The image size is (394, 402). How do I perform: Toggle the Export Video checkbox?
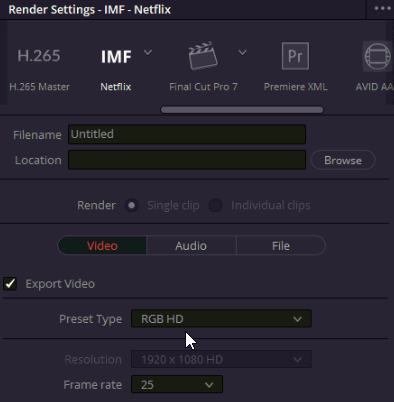click(x=10, y=284)
